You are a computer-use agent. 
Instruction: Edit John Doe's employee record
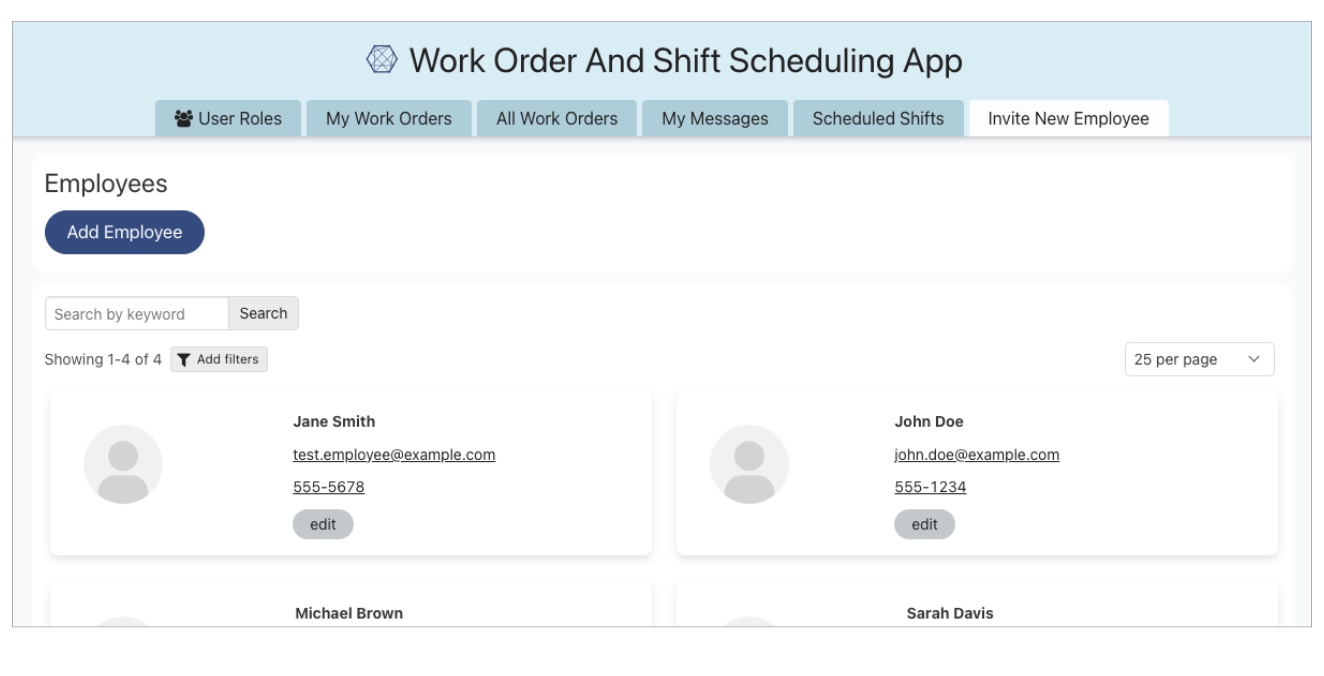pyautogui.click(x=924, y=524)
